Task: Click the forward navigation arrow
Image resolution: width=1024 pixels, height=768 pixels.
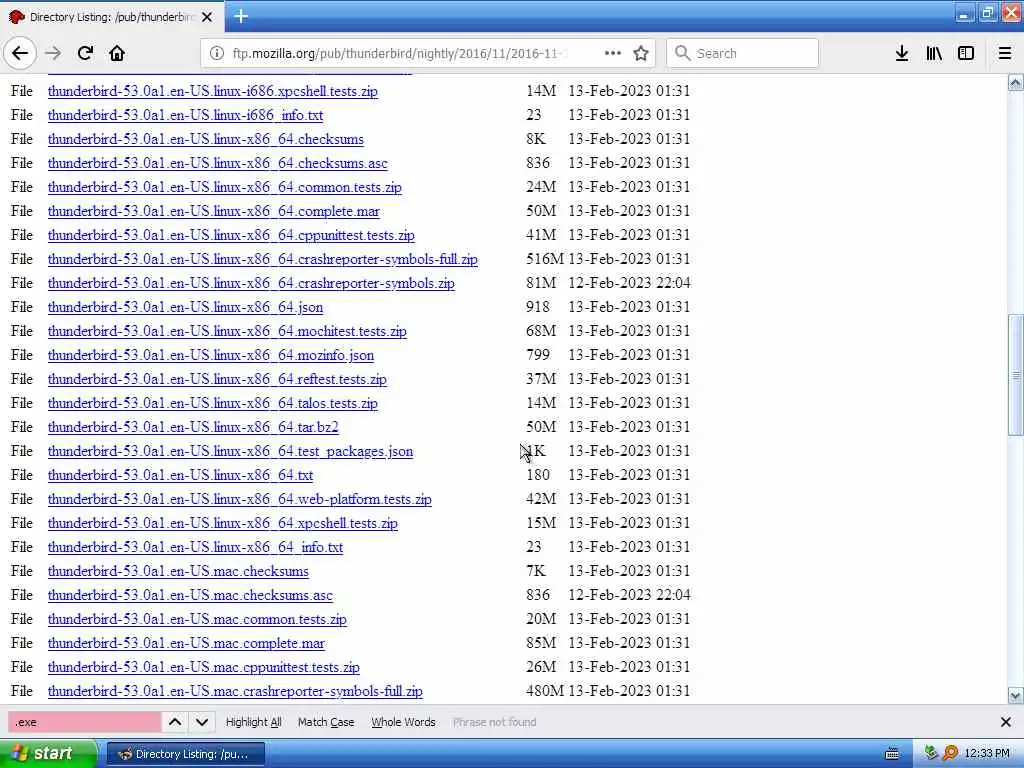Action: click(x=53, y=53)
